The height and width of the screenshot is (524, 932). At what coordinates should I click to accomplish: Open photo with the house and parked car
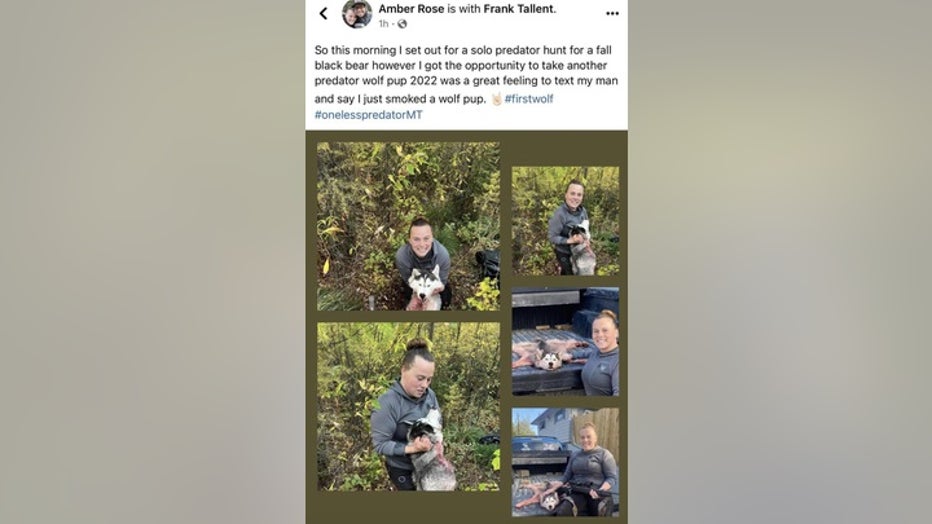coord(565,462)
